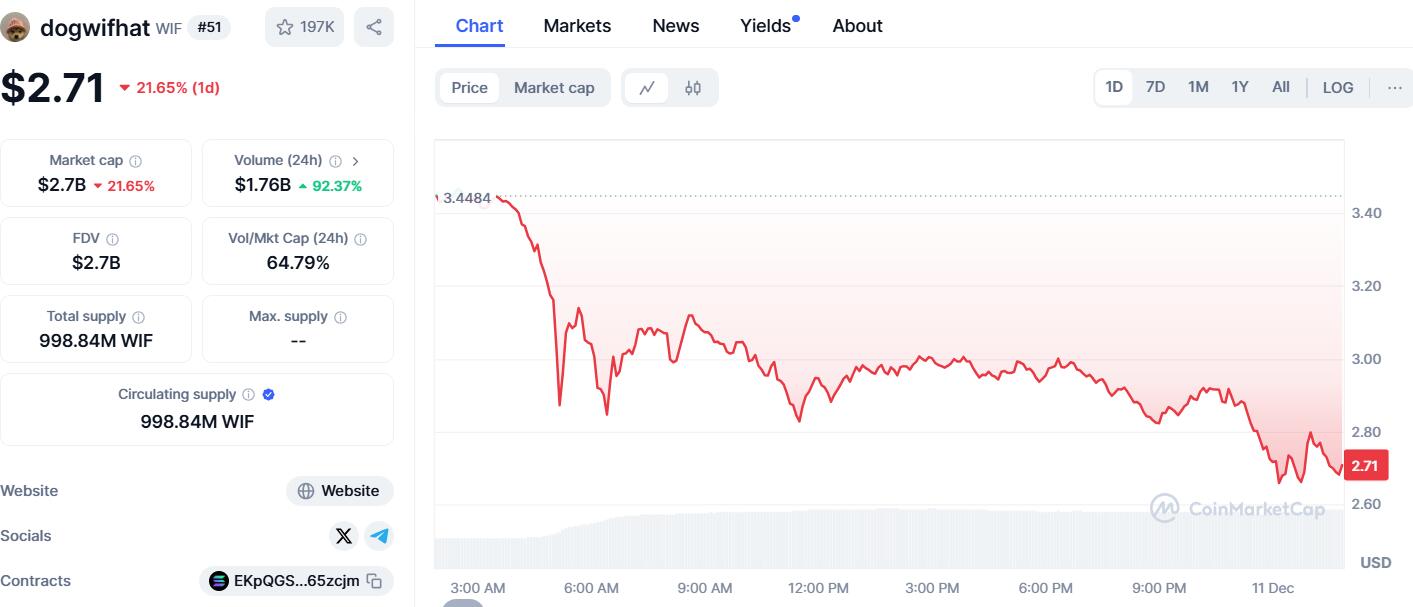This screenshot has width=1413, height=607.
Task: Click the 2.71 current price marker
Action: 1365,466
